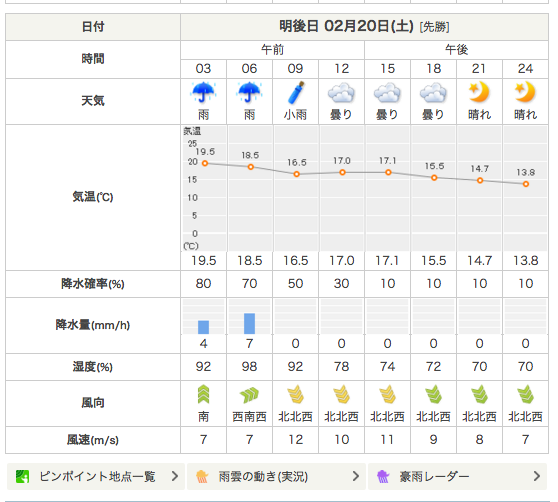Click the 降水確率(%) row label
Image resolution: width=558 pixels, height=502 pixels.
tap(93, 284)
